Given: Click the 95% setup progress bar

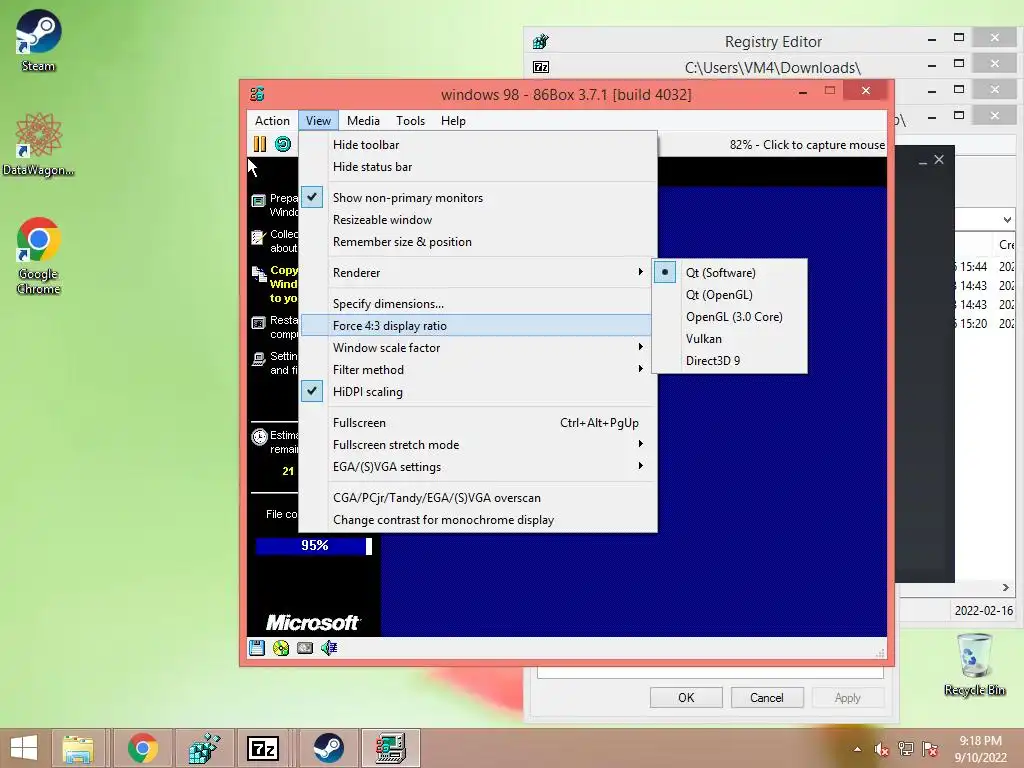Looking at the screenshot, I should click(x=314, y=546).
